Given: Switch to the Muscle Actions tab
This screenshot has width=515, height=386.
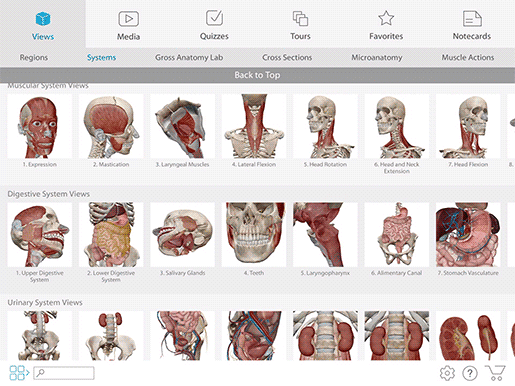Looking at the screenshot, I should click(x=468, y=58).
